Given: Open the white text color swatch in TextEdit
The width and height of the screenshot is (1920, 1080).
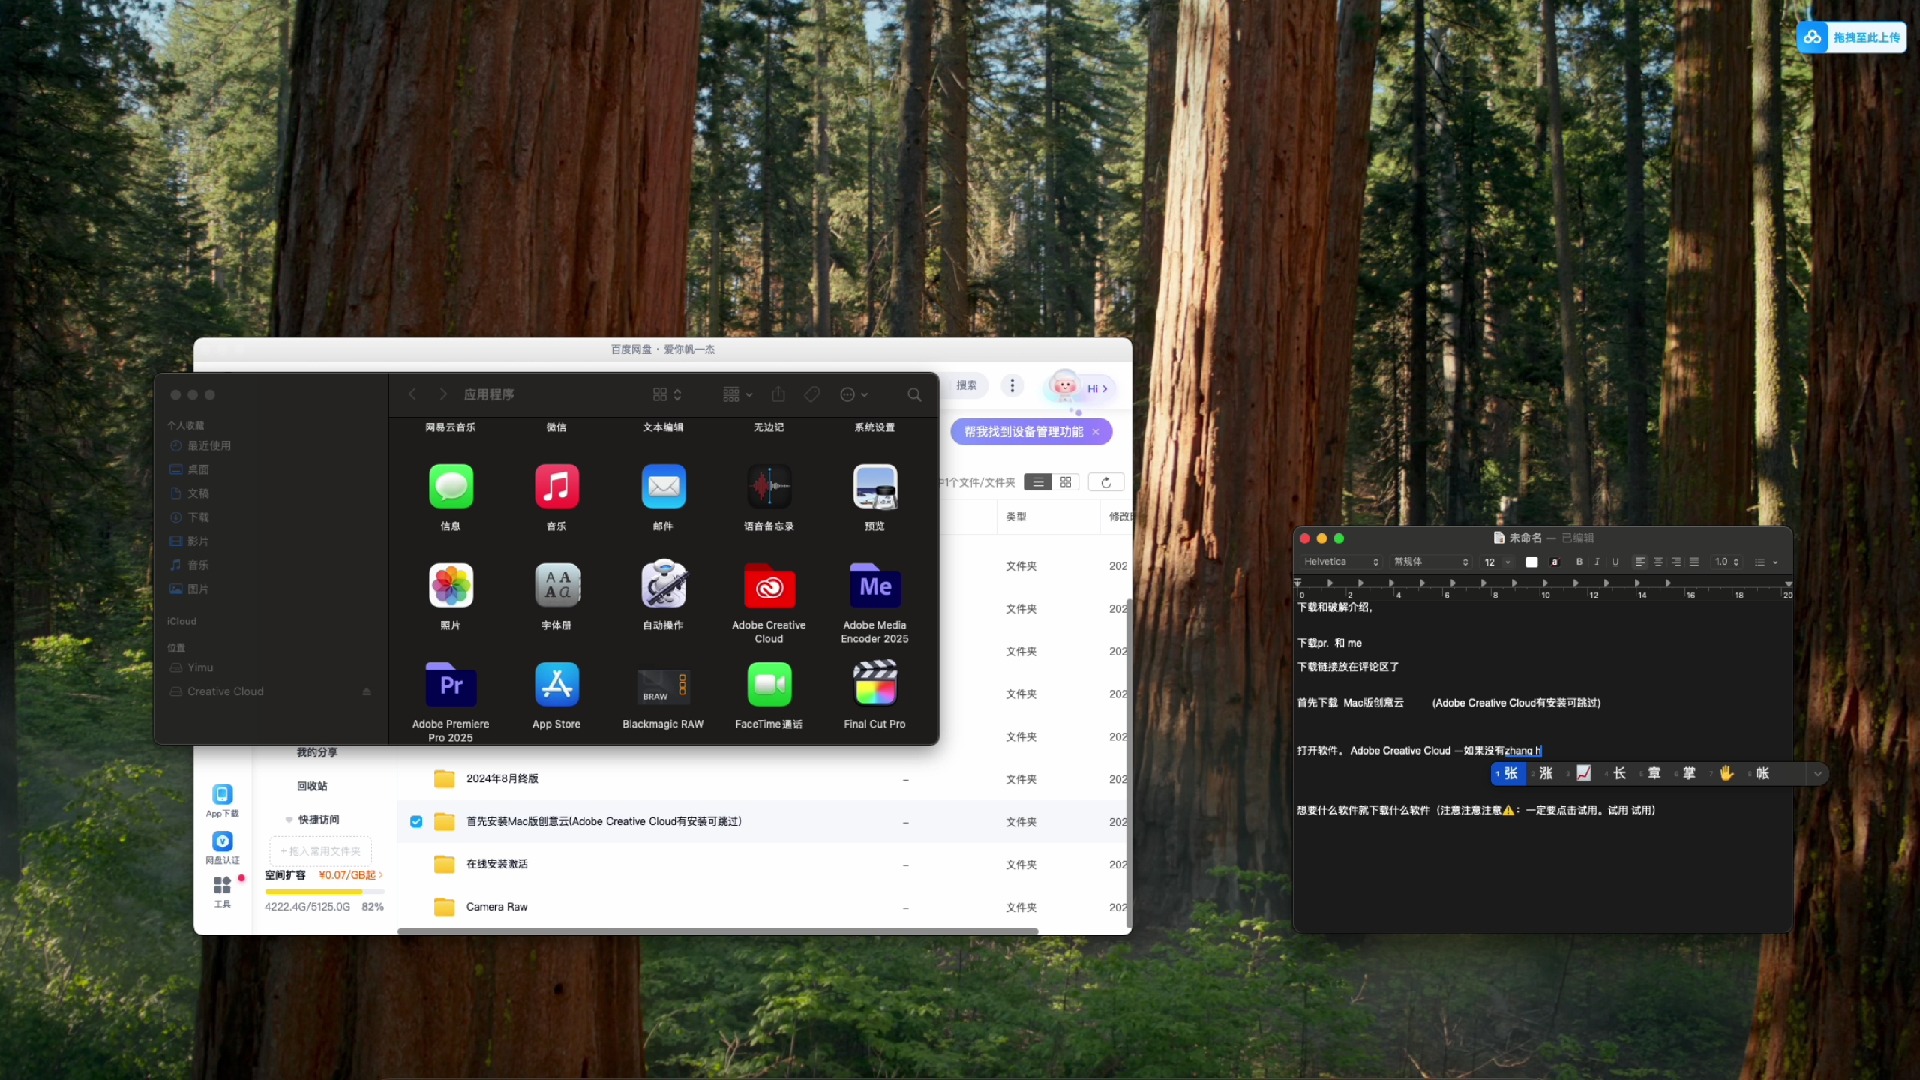Looking at the screenshot, I should (x=1531, y=562).
